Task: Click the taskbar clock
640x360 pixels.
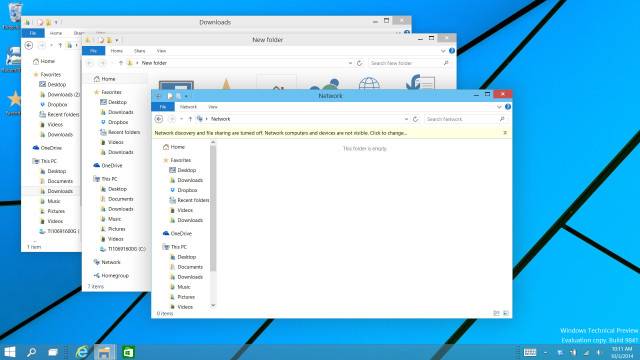Action: [622, 352]
